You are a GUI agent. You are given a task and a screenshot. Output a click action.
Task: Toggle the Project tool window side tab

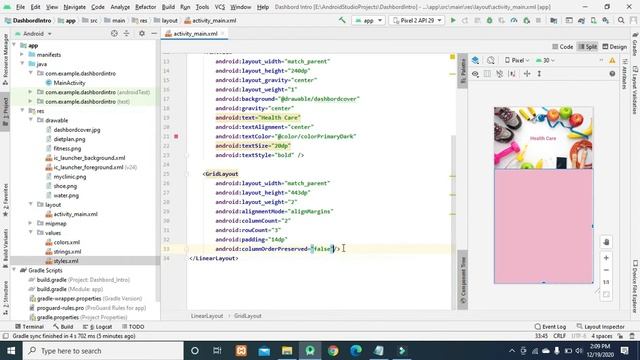coord(5,112)
